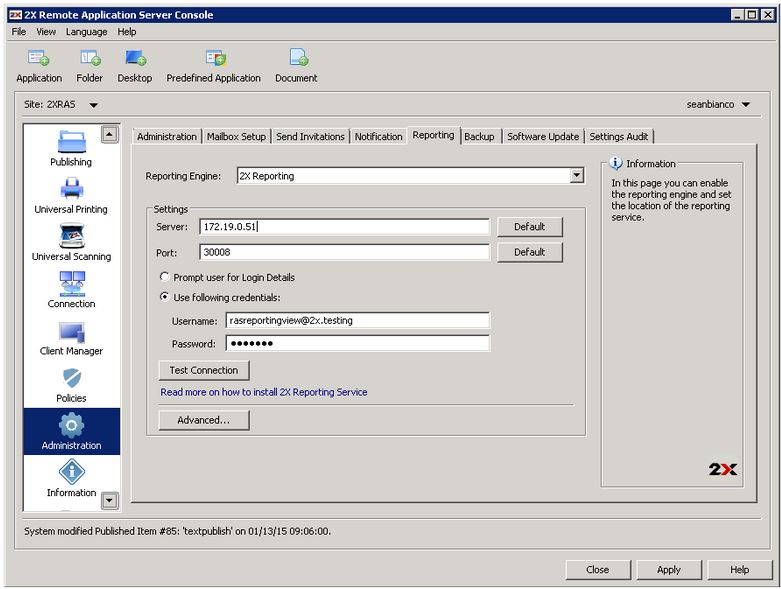Open Client Manager in sidebar
This screenshot has width=781, height=589.
pyautogui.click(x=71, y=337)
